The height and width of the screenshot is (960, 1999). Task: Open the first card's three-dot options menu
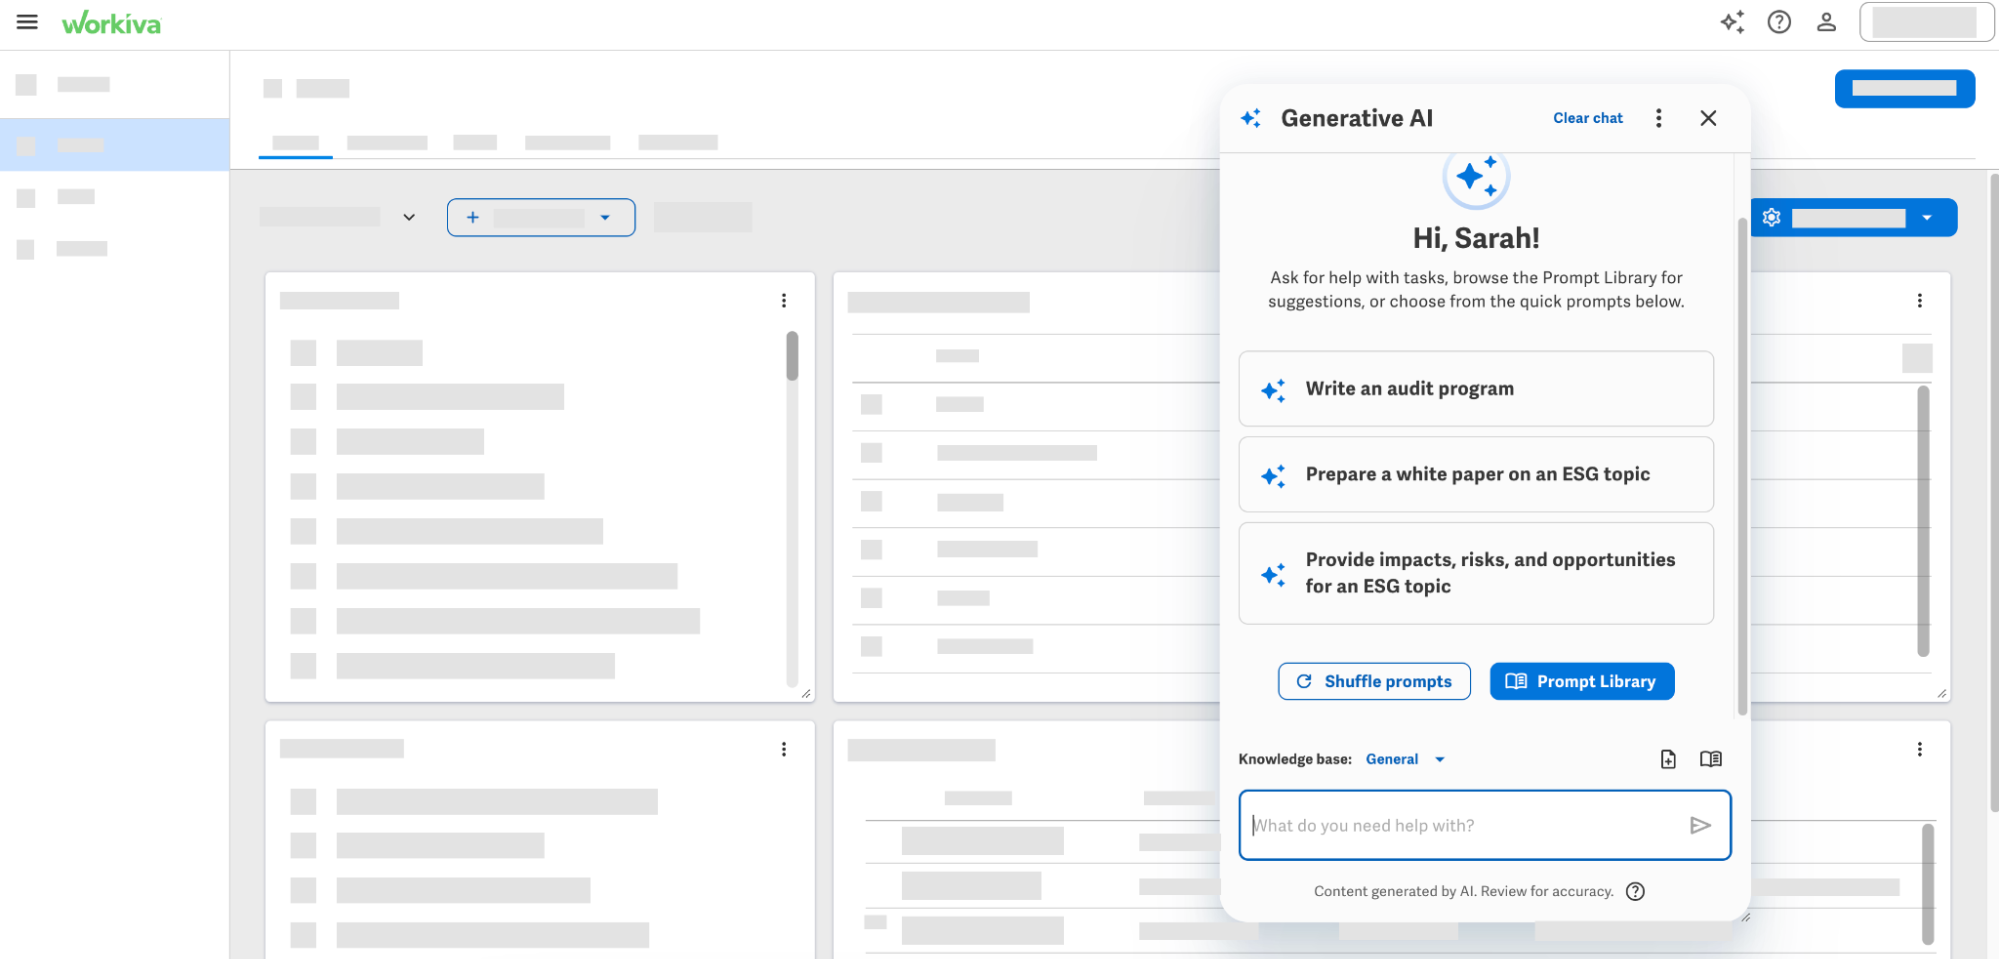784,300
